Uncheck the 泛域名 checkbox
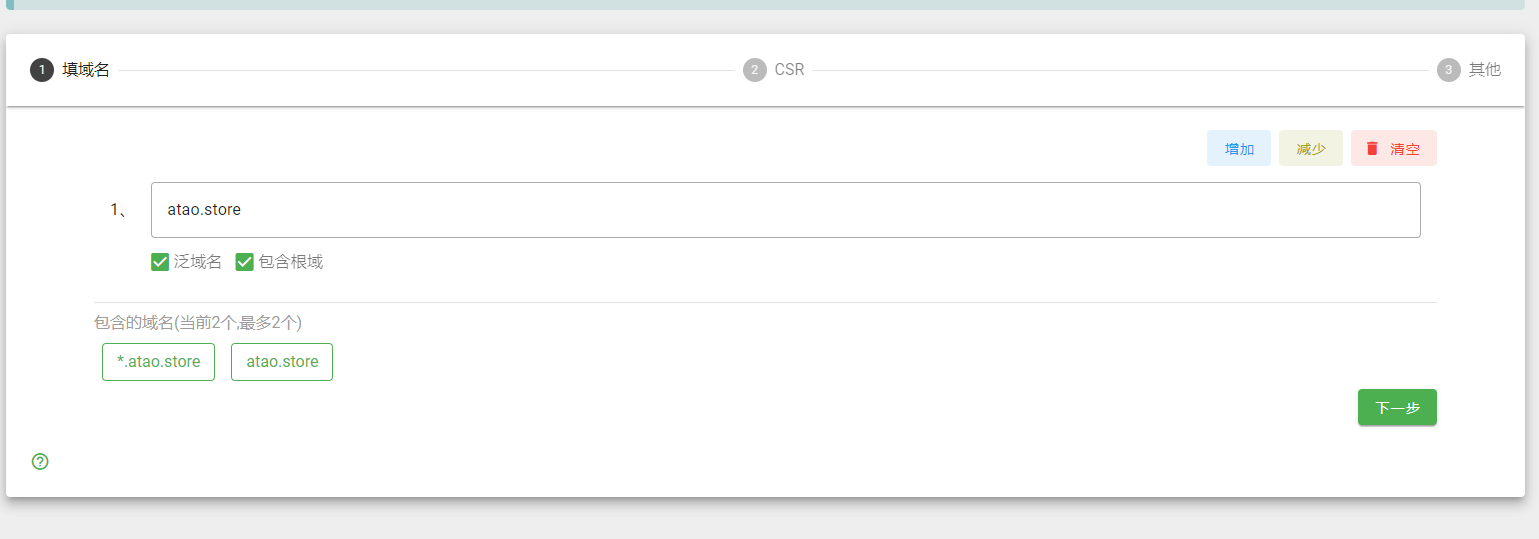The width and height of the screenshot is (1539, 539). tap(160, 262)
